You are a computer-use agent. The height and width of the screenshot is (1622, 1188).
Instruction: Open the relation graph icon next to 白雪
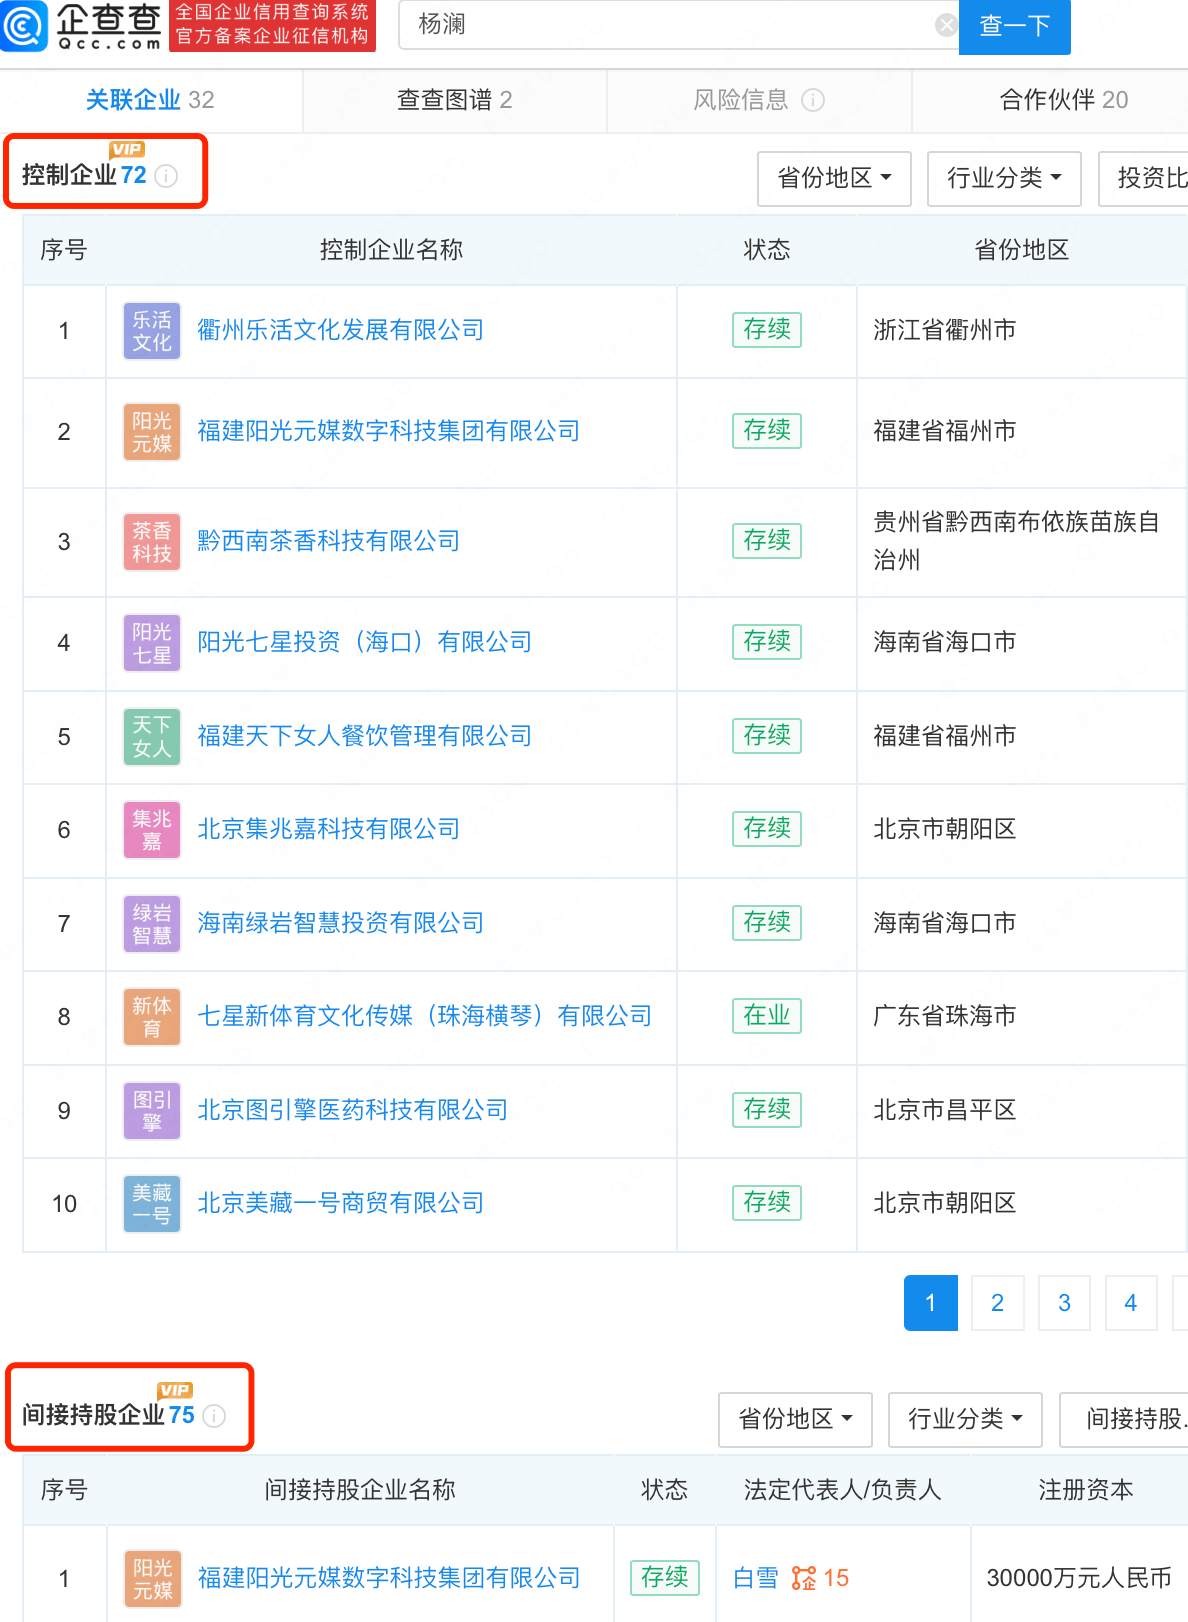click(x=803, y=1578)
